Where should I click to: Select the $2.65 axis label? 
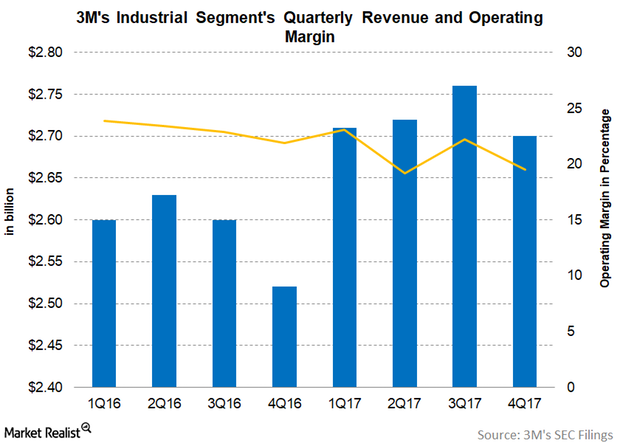(x=45, y=178)
